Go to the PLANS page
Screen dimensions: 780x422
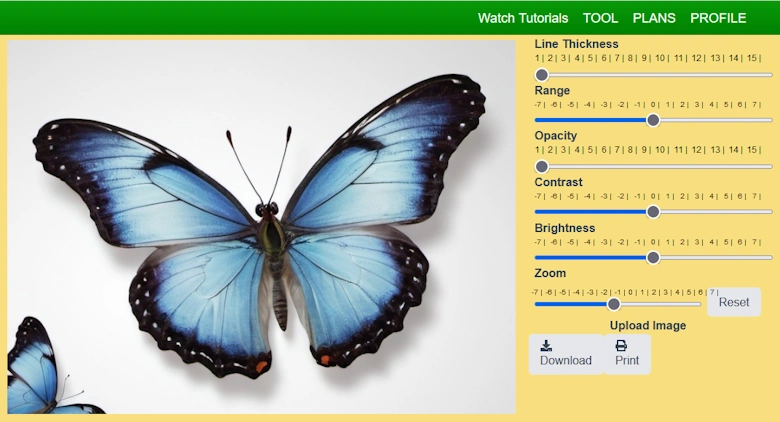click(654, 18)
